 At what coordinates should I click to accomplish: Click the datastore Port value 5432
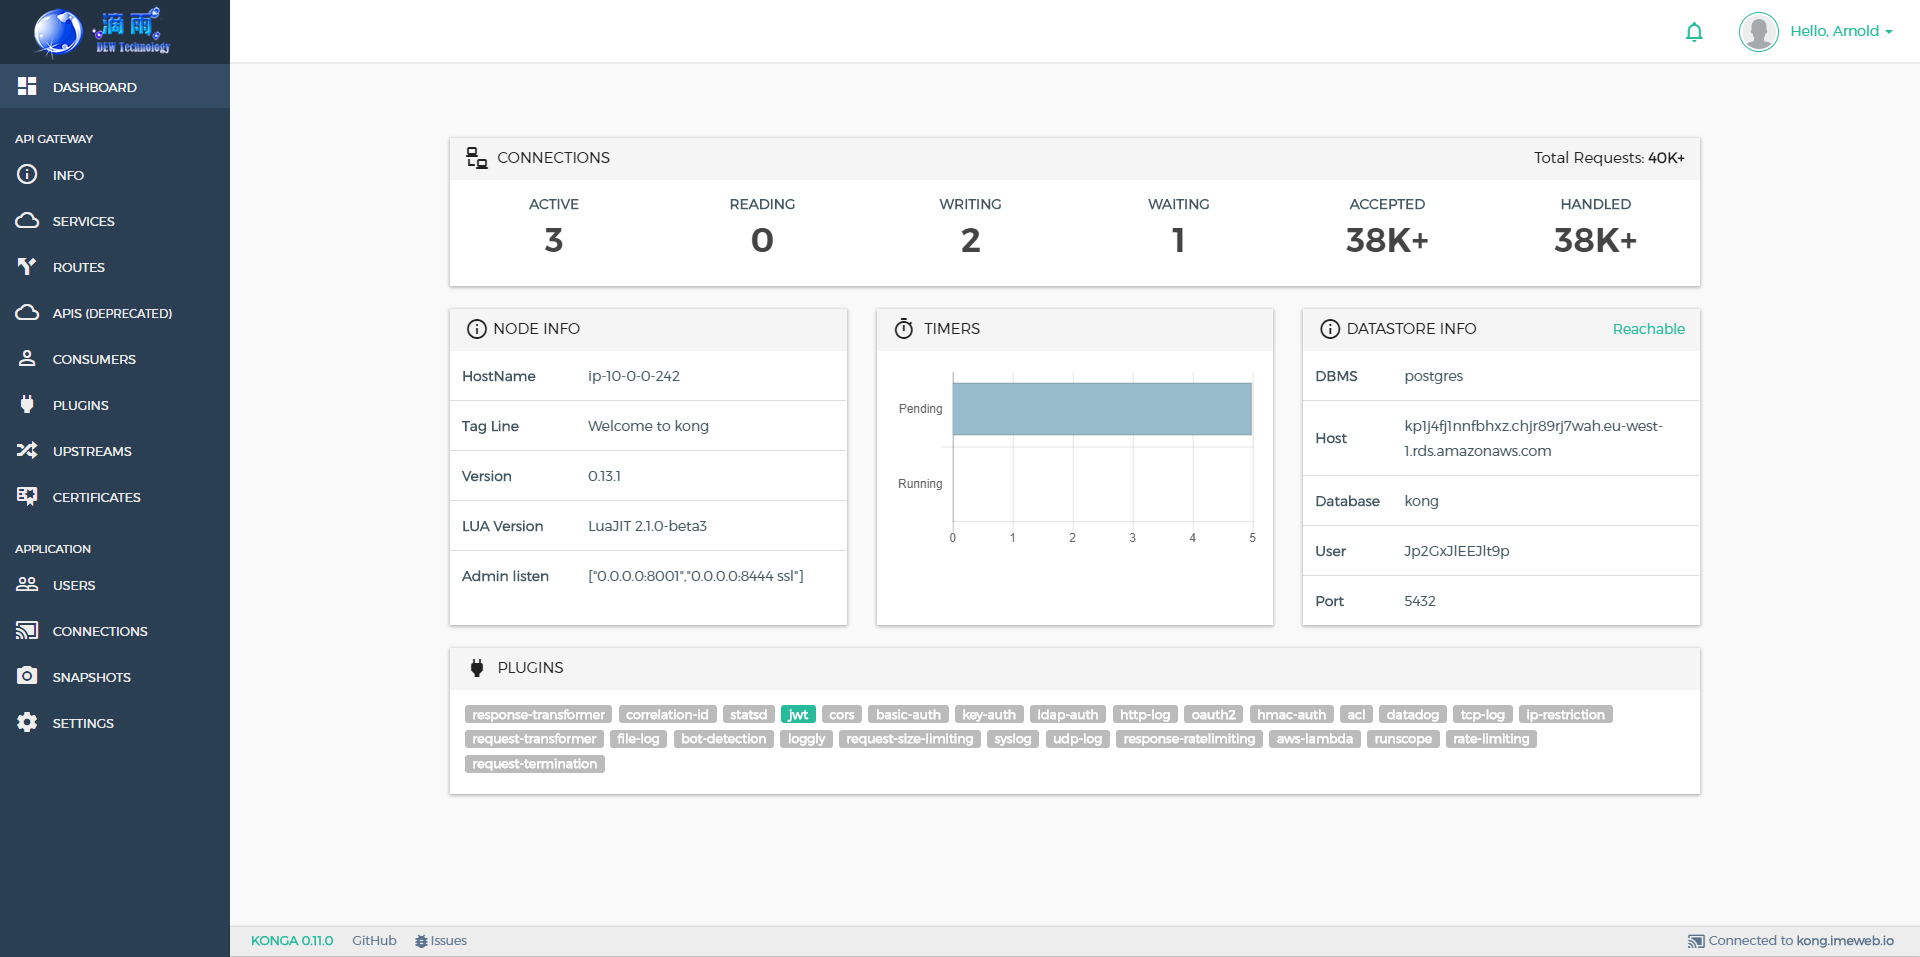tap(1420, 601)
